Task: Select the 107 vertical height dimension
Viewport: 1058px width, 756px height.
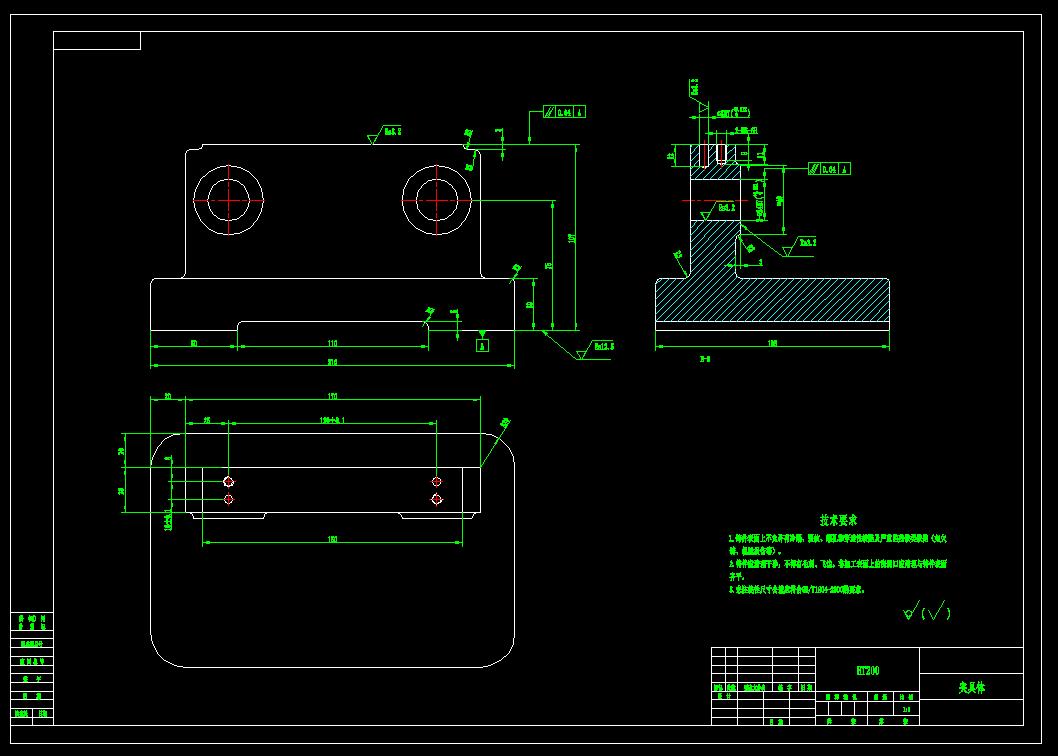Action: pos(573,238)
